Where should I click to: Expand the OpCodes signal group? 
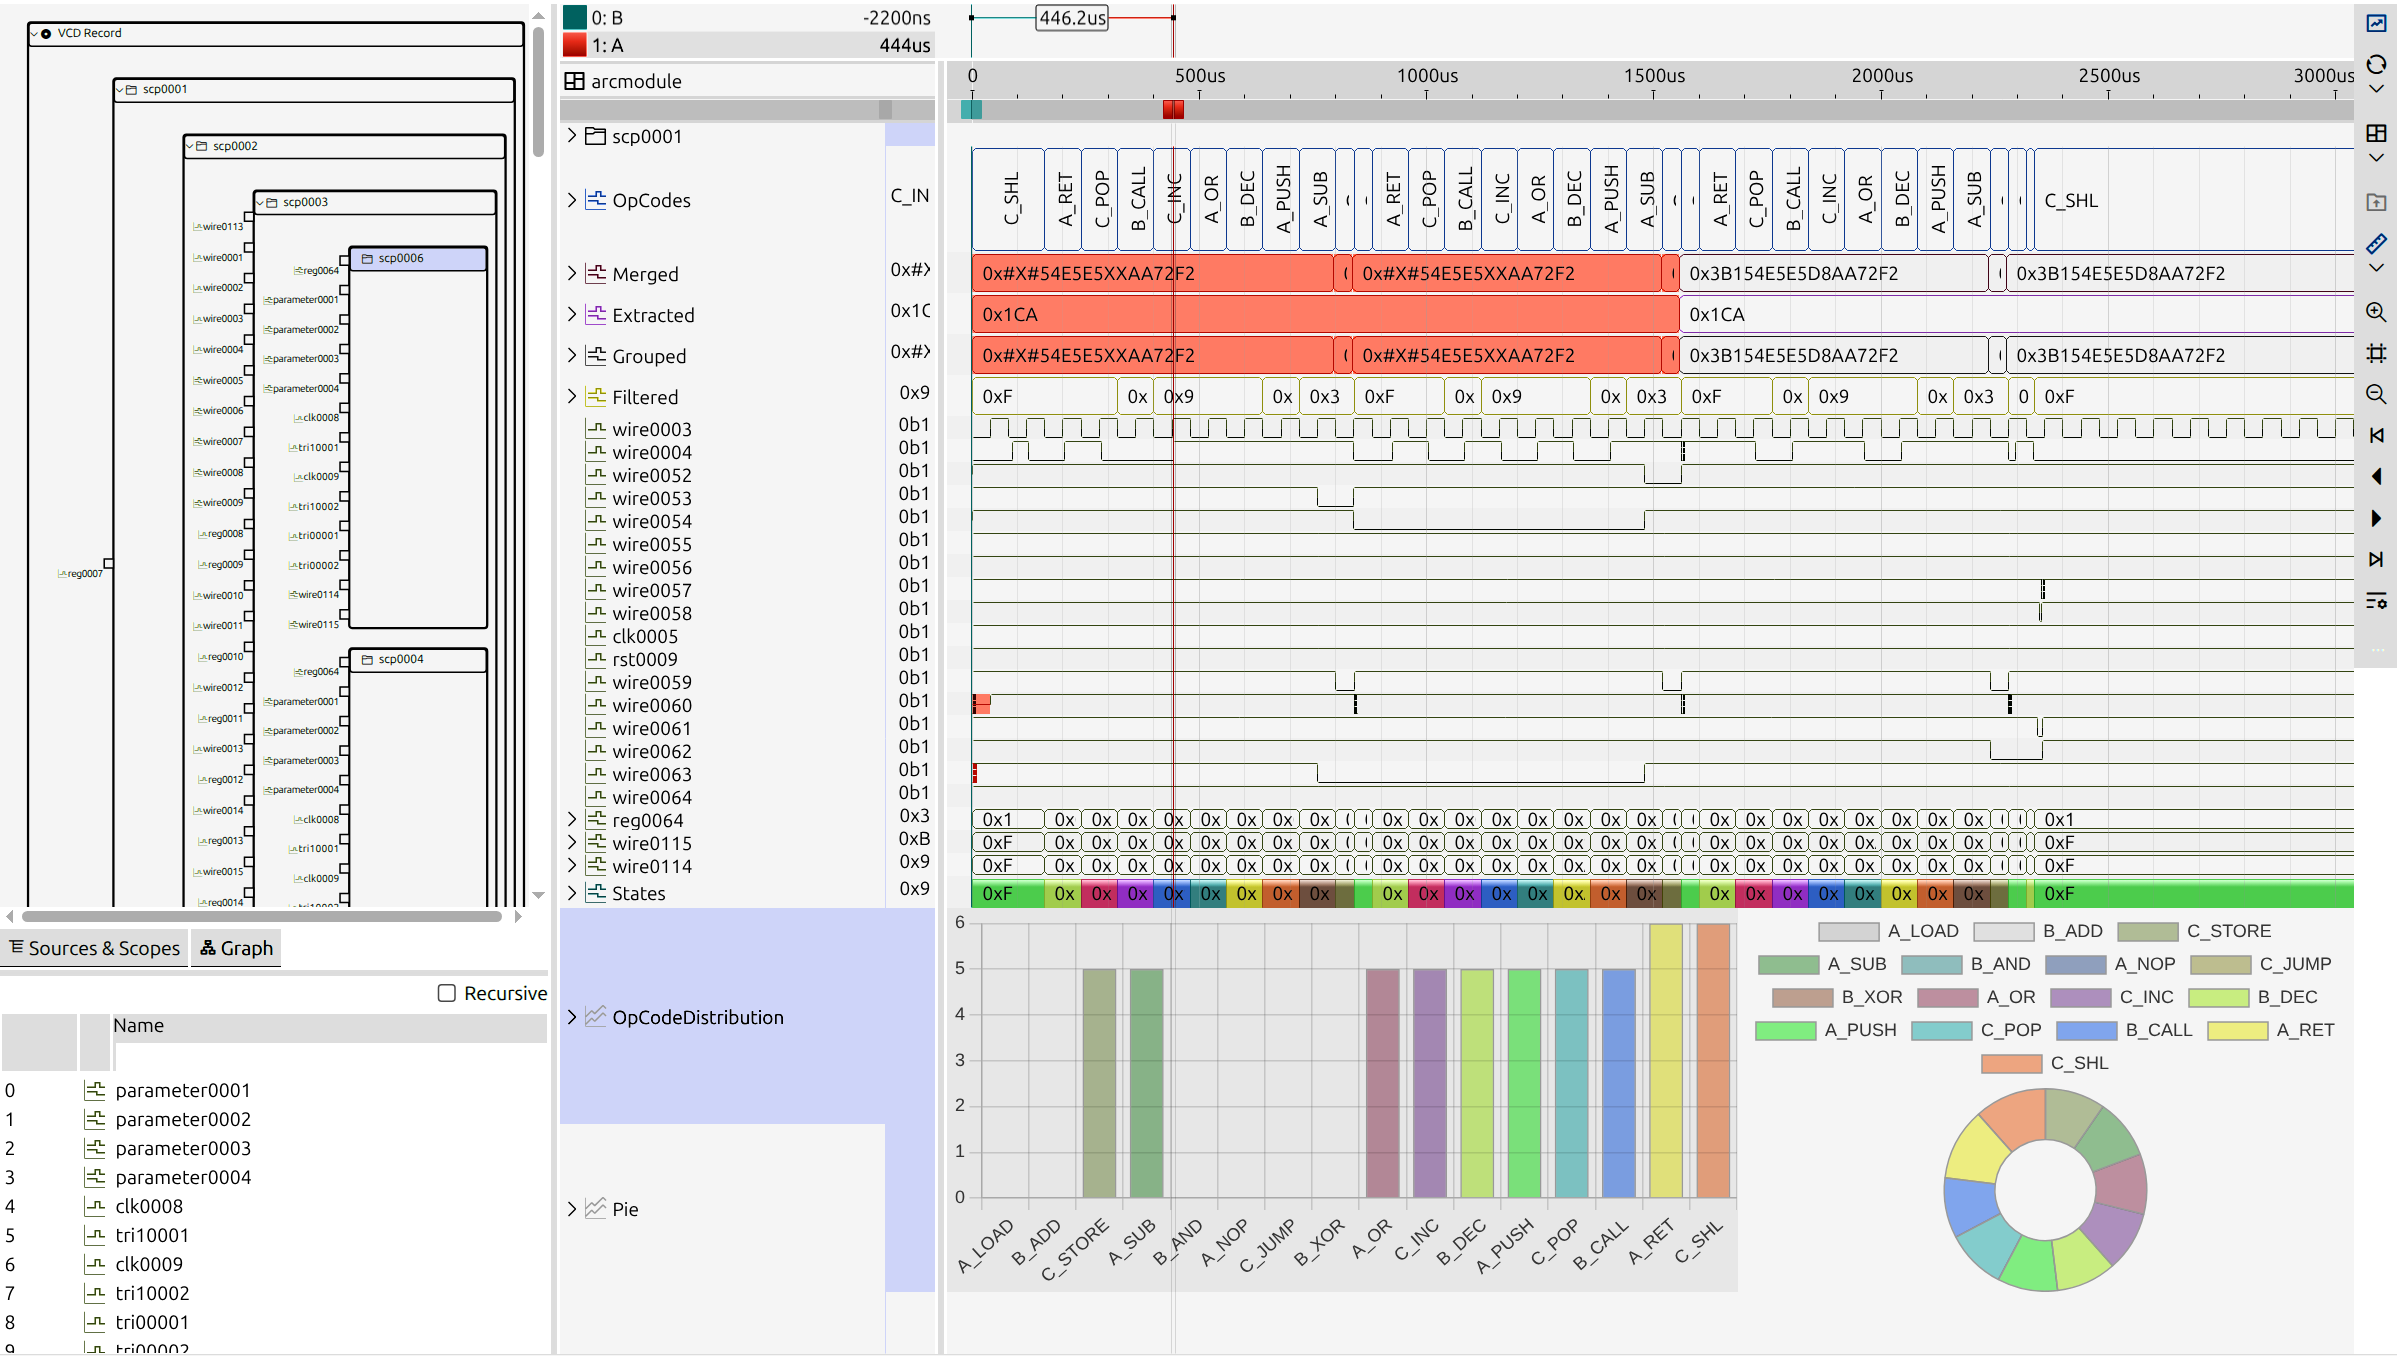(x=572, y=200)
